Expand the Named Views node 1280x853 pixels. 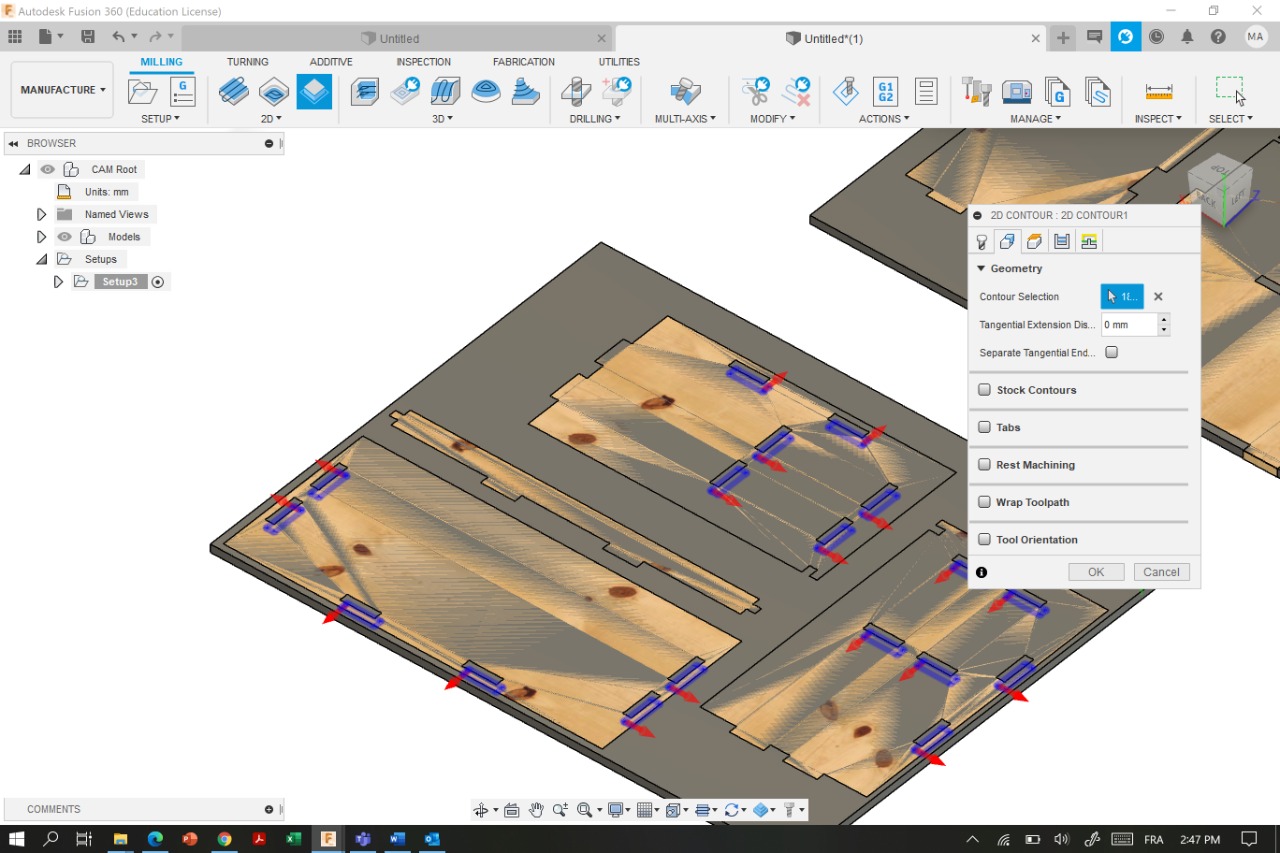coord(41,214)
